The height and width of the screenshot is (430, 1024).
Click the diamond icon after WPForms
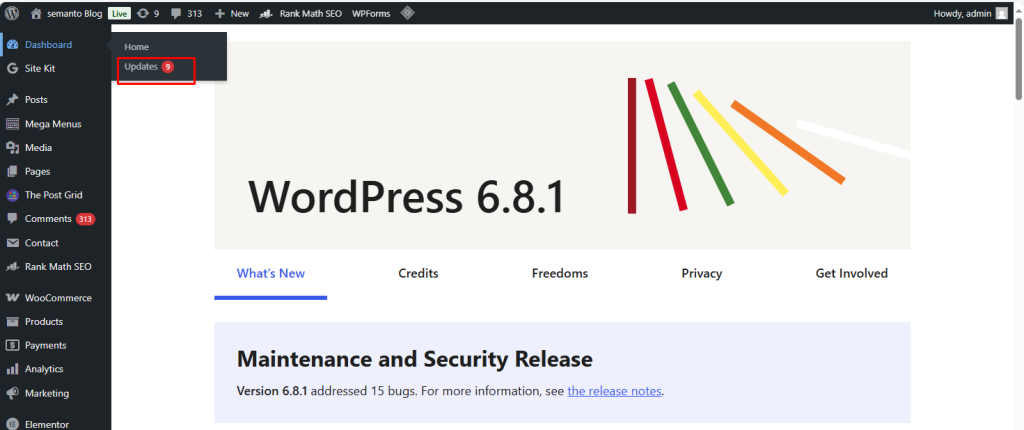click(408, 14)
